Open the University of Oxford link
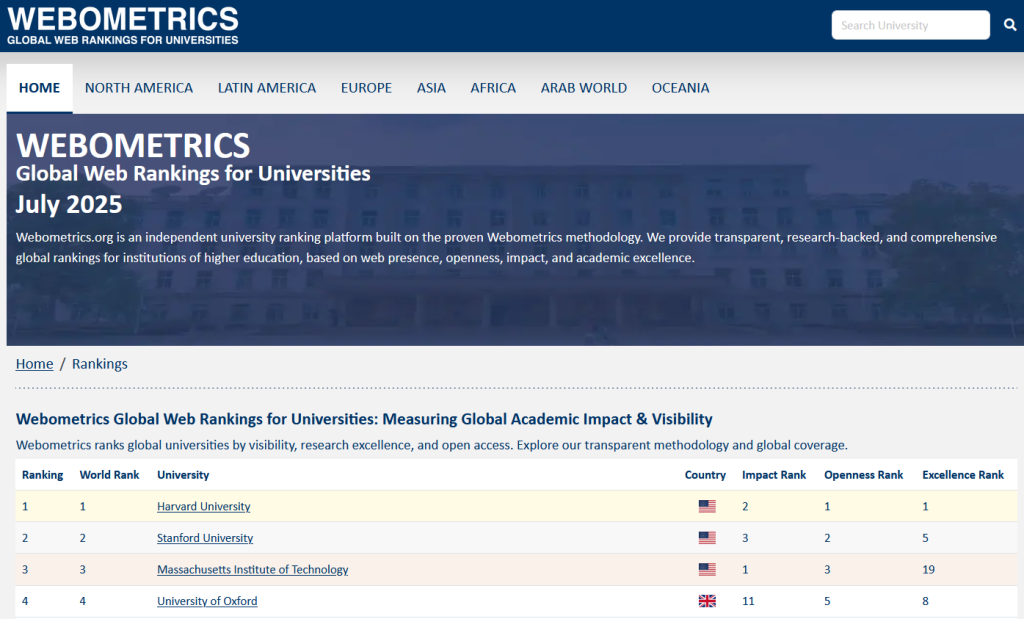The width and height of the screenshot is (1024, 619). (x=207, y=601)
